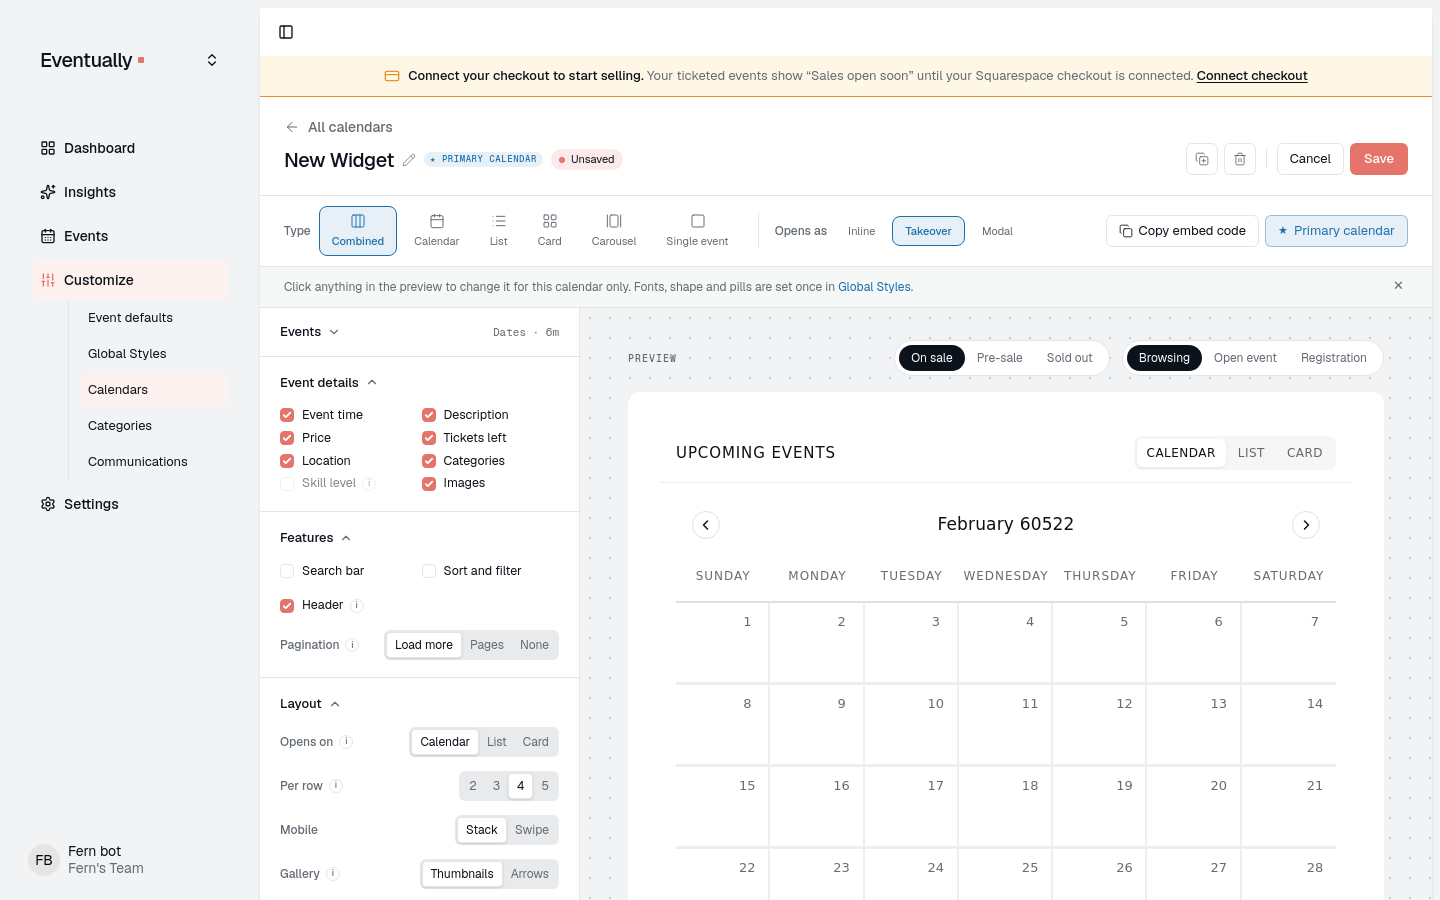Enable the Search bar checkbox
The width and height of the screenshot is (1440, 900).
287,571
